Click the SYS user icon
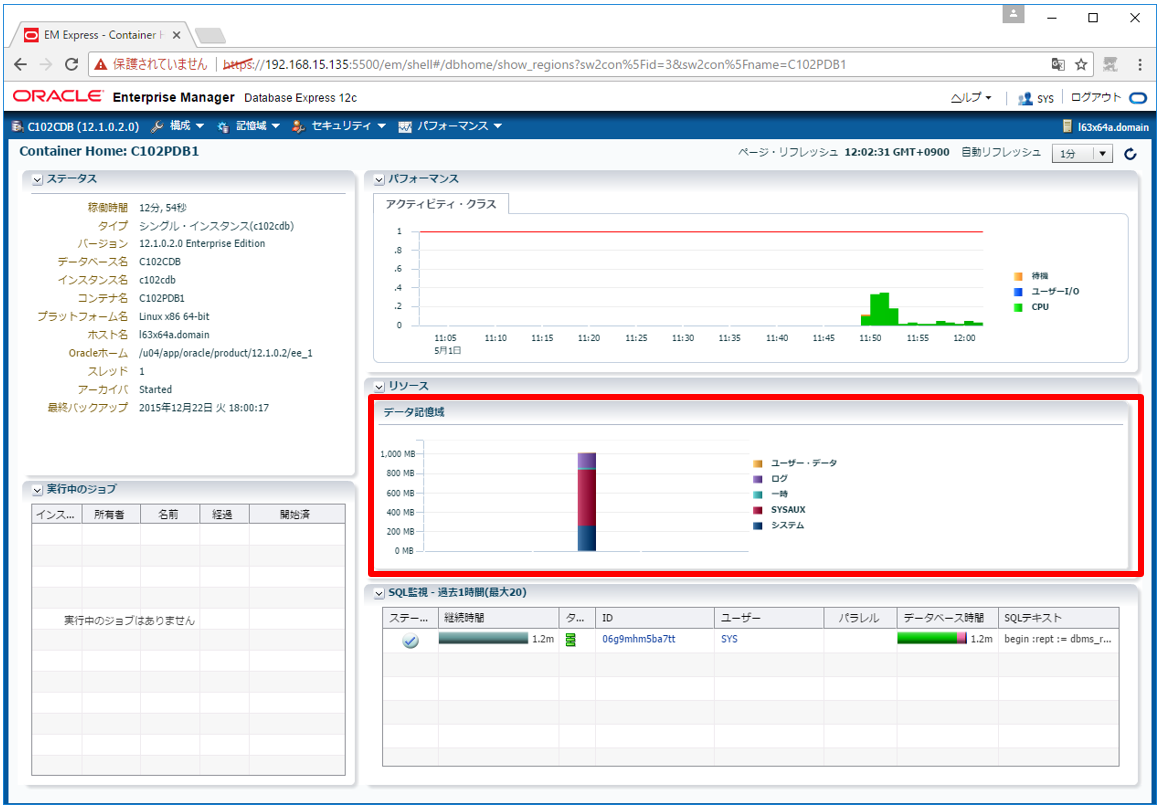This screenshot has height=811, width=1160. [x=1025, y=98]
